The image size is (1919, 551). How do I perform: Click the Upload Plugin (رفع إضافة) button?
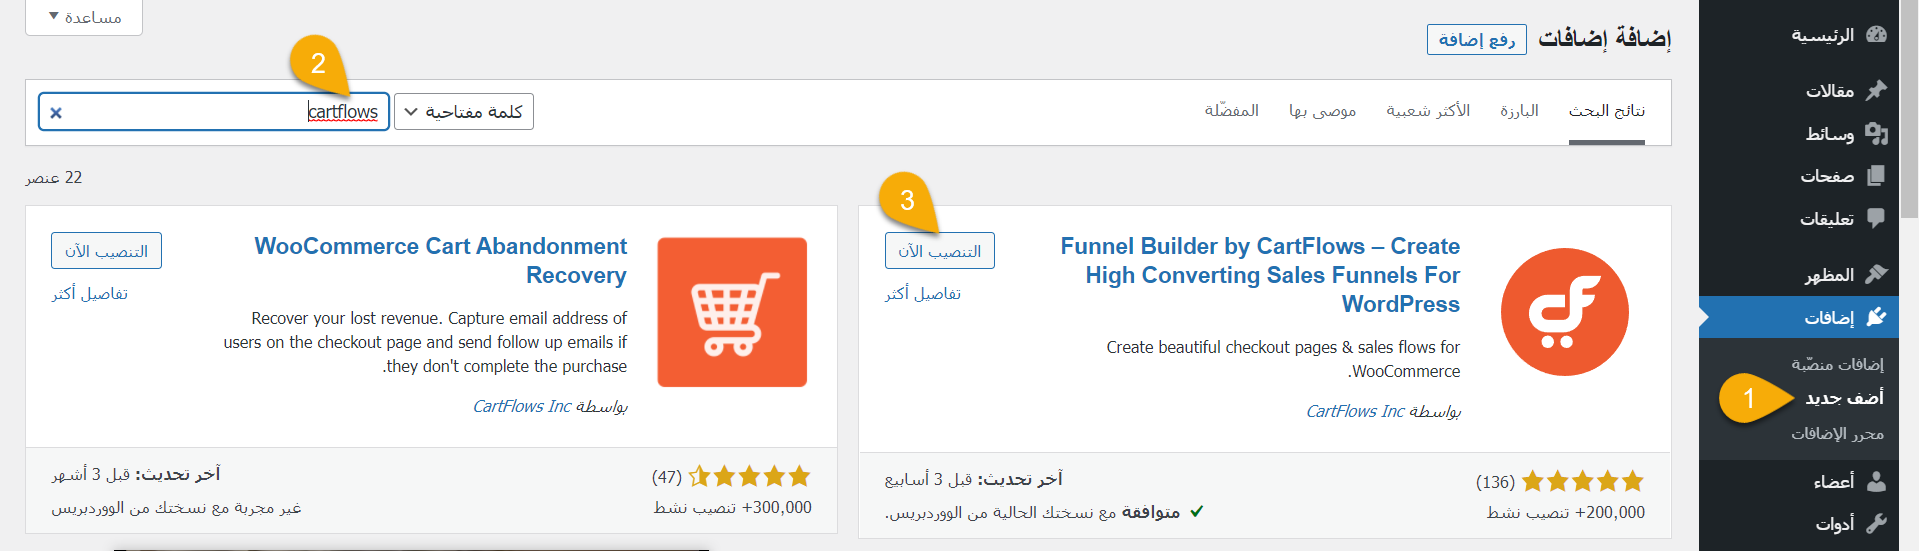1476,40
